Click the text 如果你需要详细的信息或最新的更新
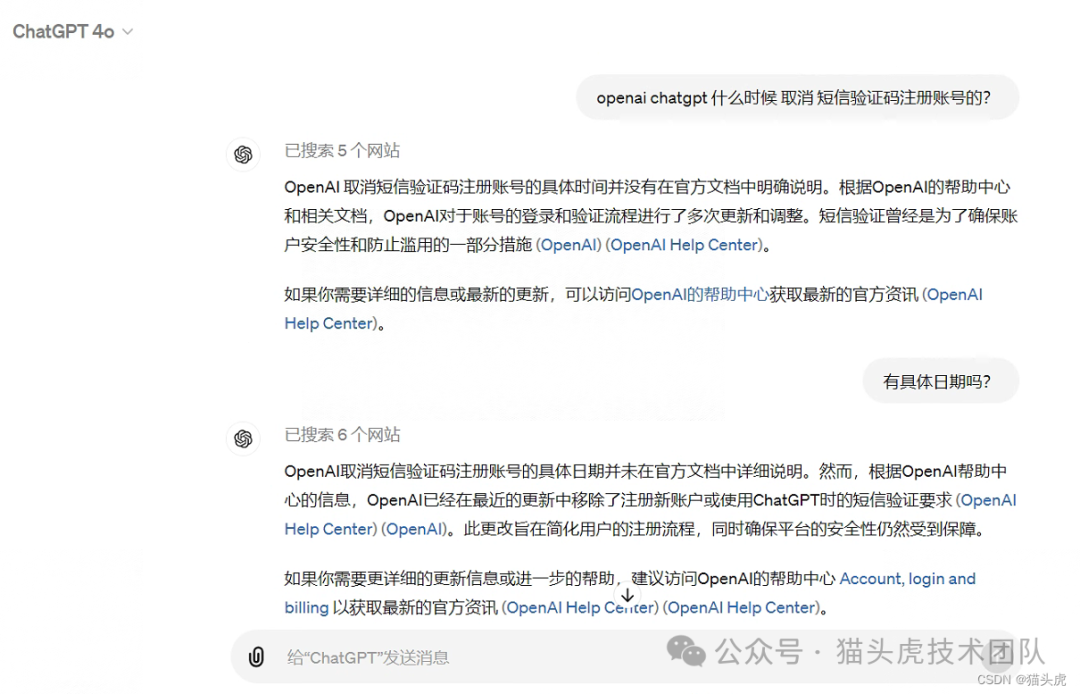 pyautogui.click(x=416, y=295)
